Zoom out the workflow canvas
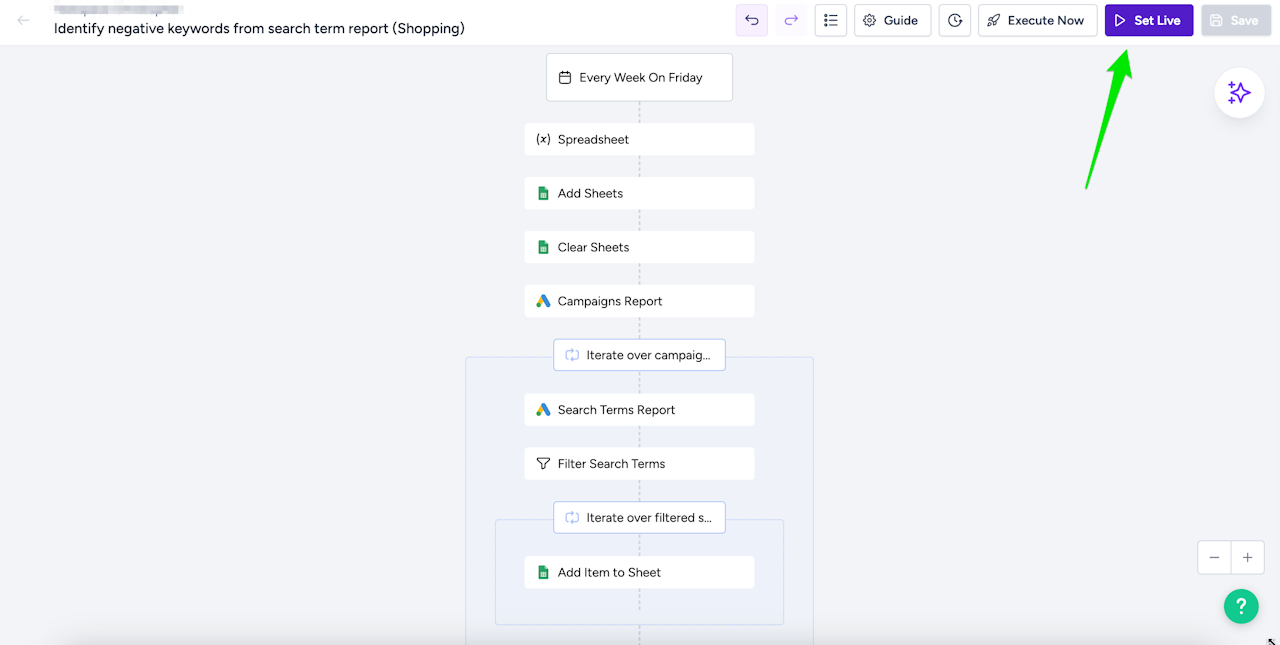 [1214, 557]
